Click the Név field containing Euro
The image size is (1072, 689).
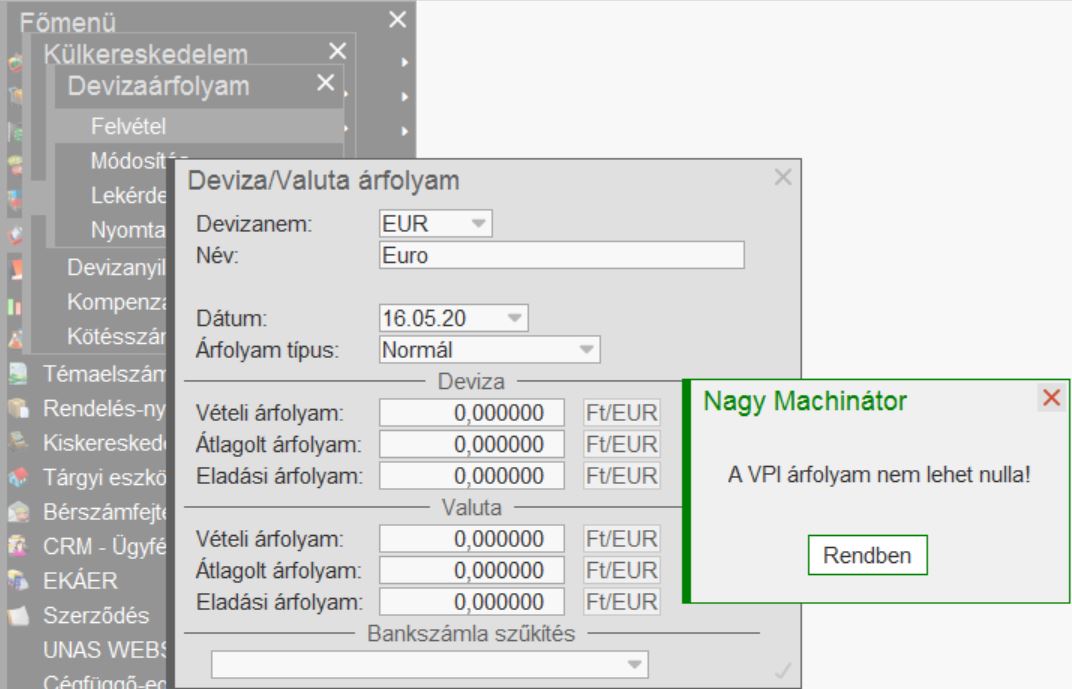click(561, 255)
